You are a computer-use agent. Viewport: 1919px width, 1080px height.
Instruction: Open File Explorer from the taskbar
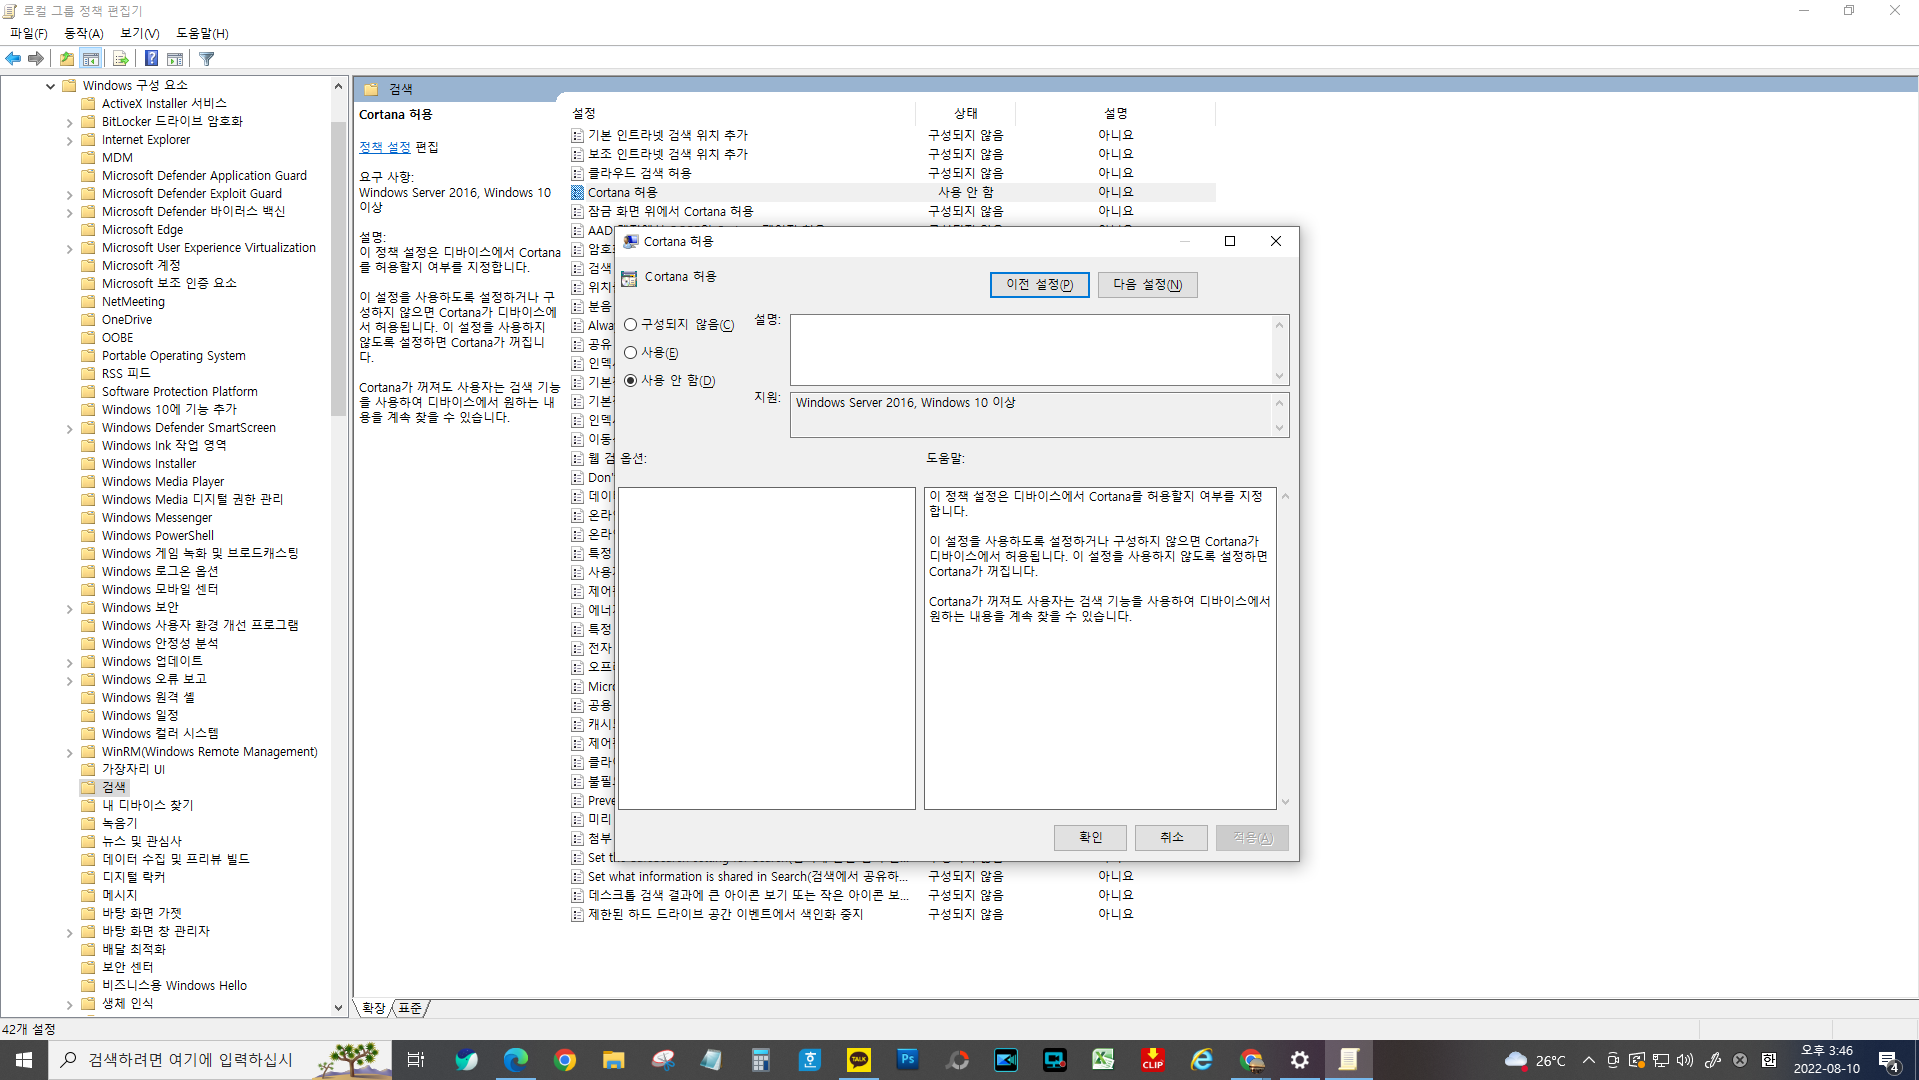(x=614, y=1060)
